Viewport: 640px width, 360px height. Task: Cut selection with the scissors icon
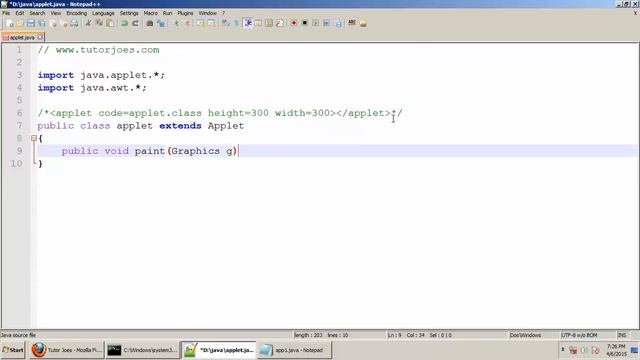88,23
